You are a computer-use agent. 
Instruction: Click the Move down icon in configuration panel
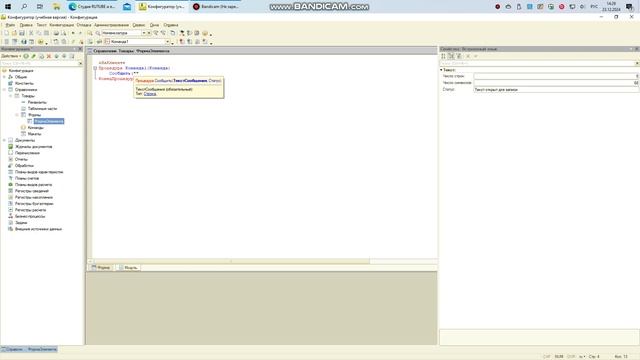click(64, 56)
